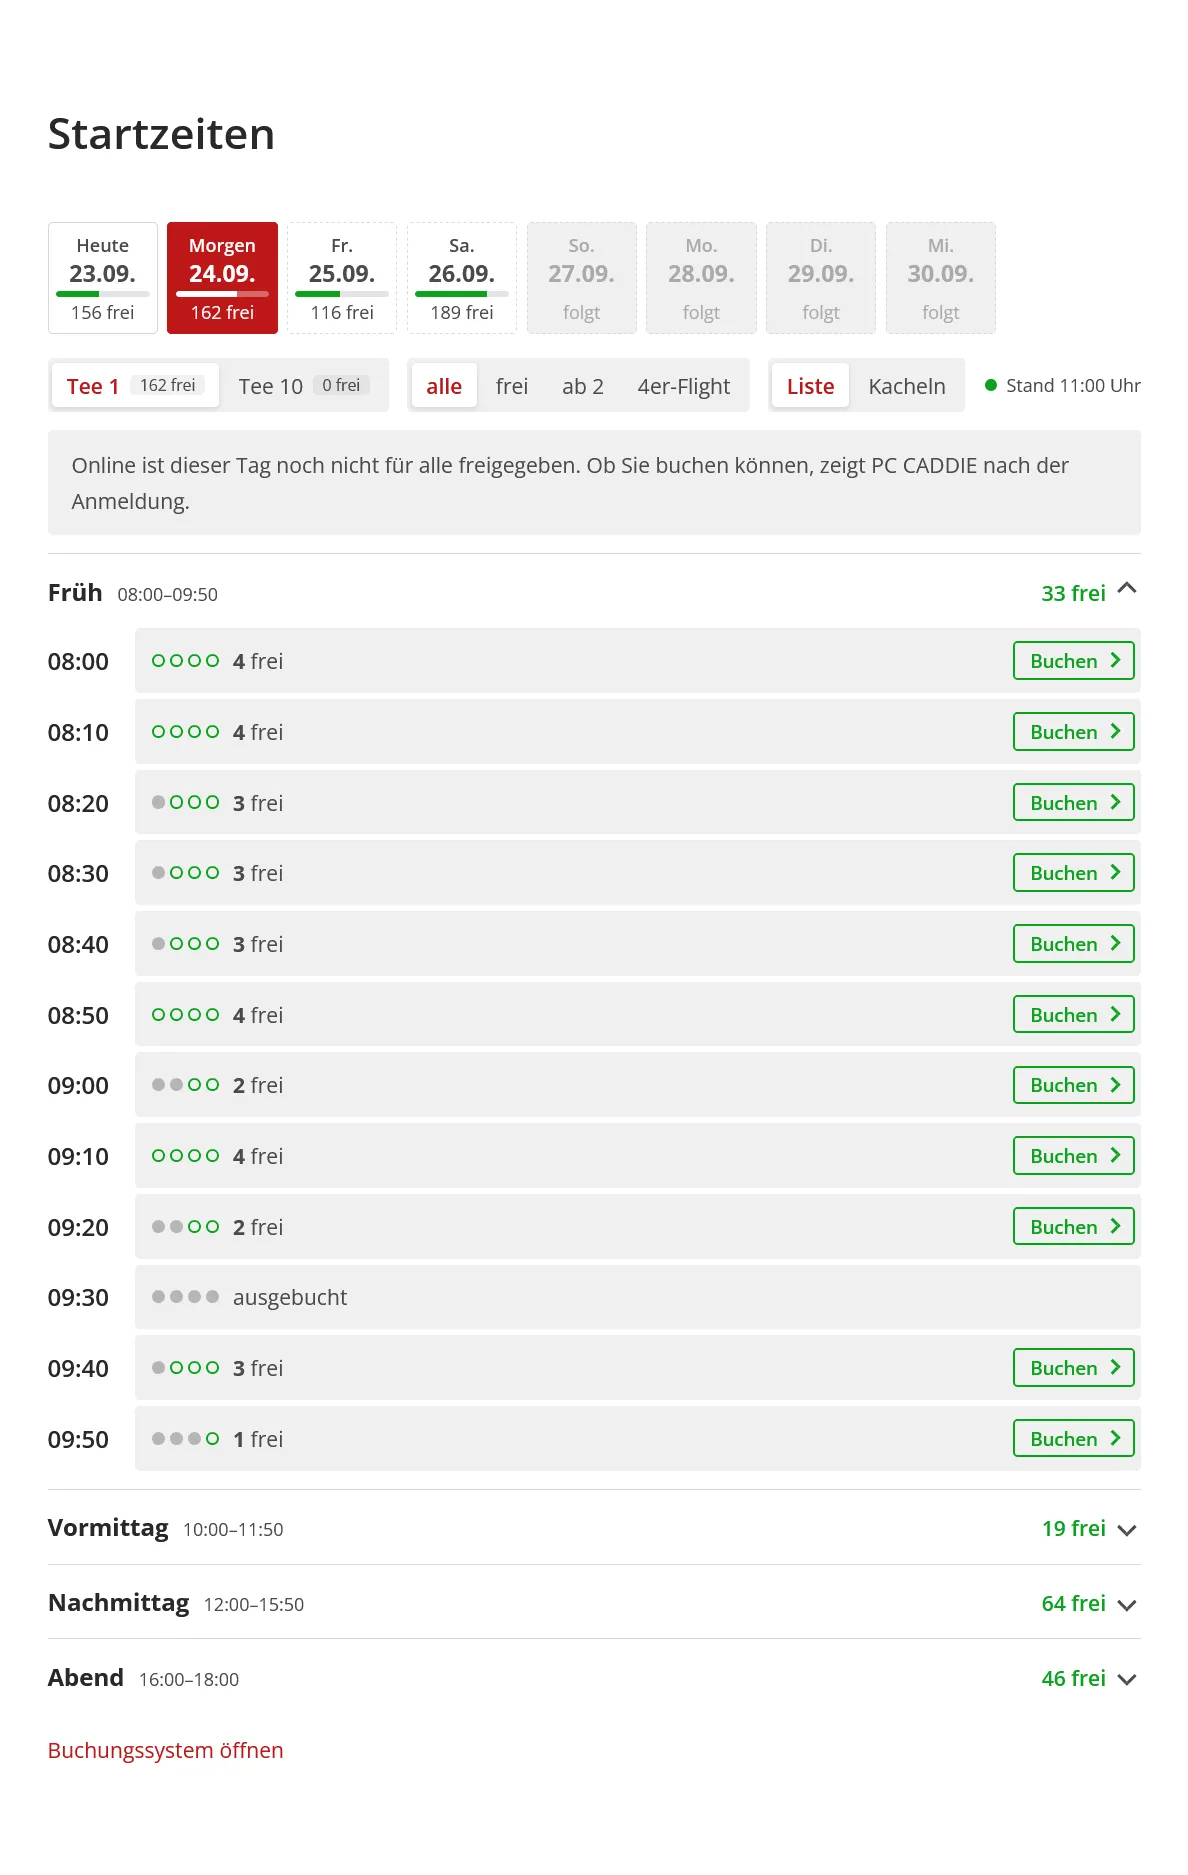Select Tuesday 29.09. date tile
The width and height of the screenshot is (1188, 1875).
click(821, 278)
